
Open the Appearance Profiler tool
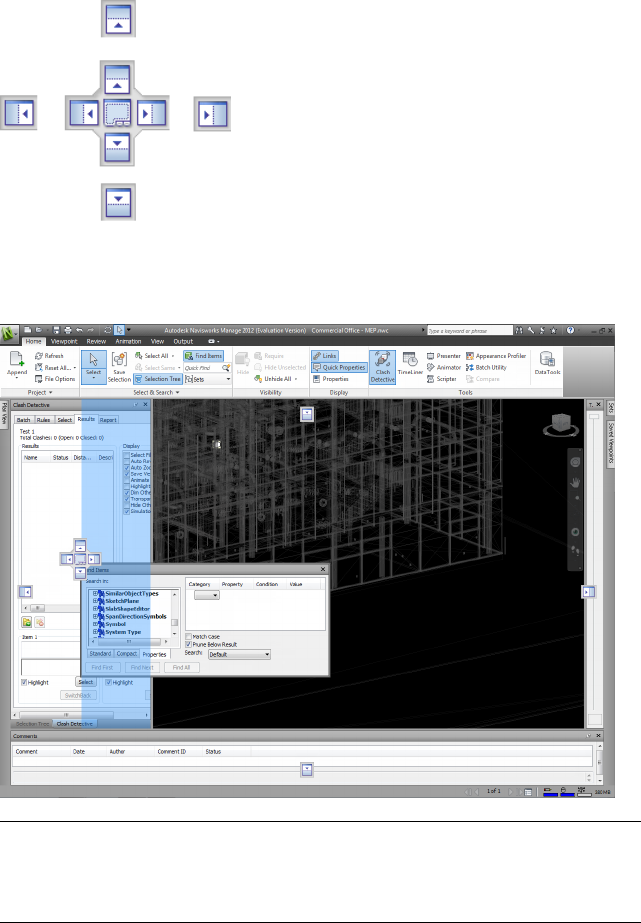(496, 356)
